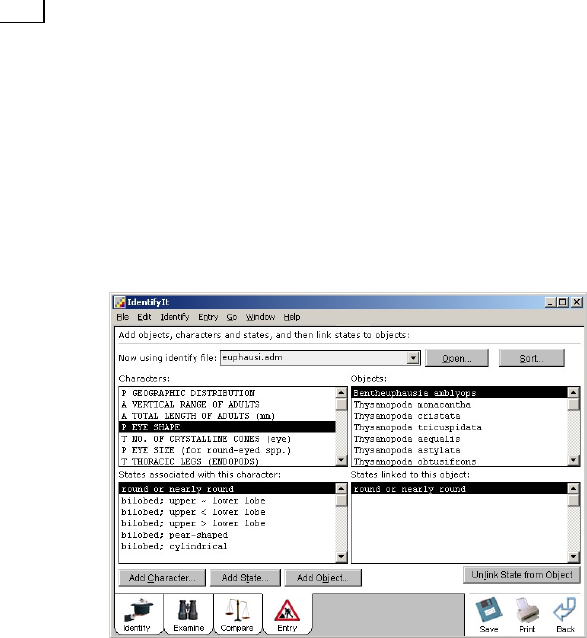
Task: Switch to the Examine binoculars tab
Action: tap(188, 614)
